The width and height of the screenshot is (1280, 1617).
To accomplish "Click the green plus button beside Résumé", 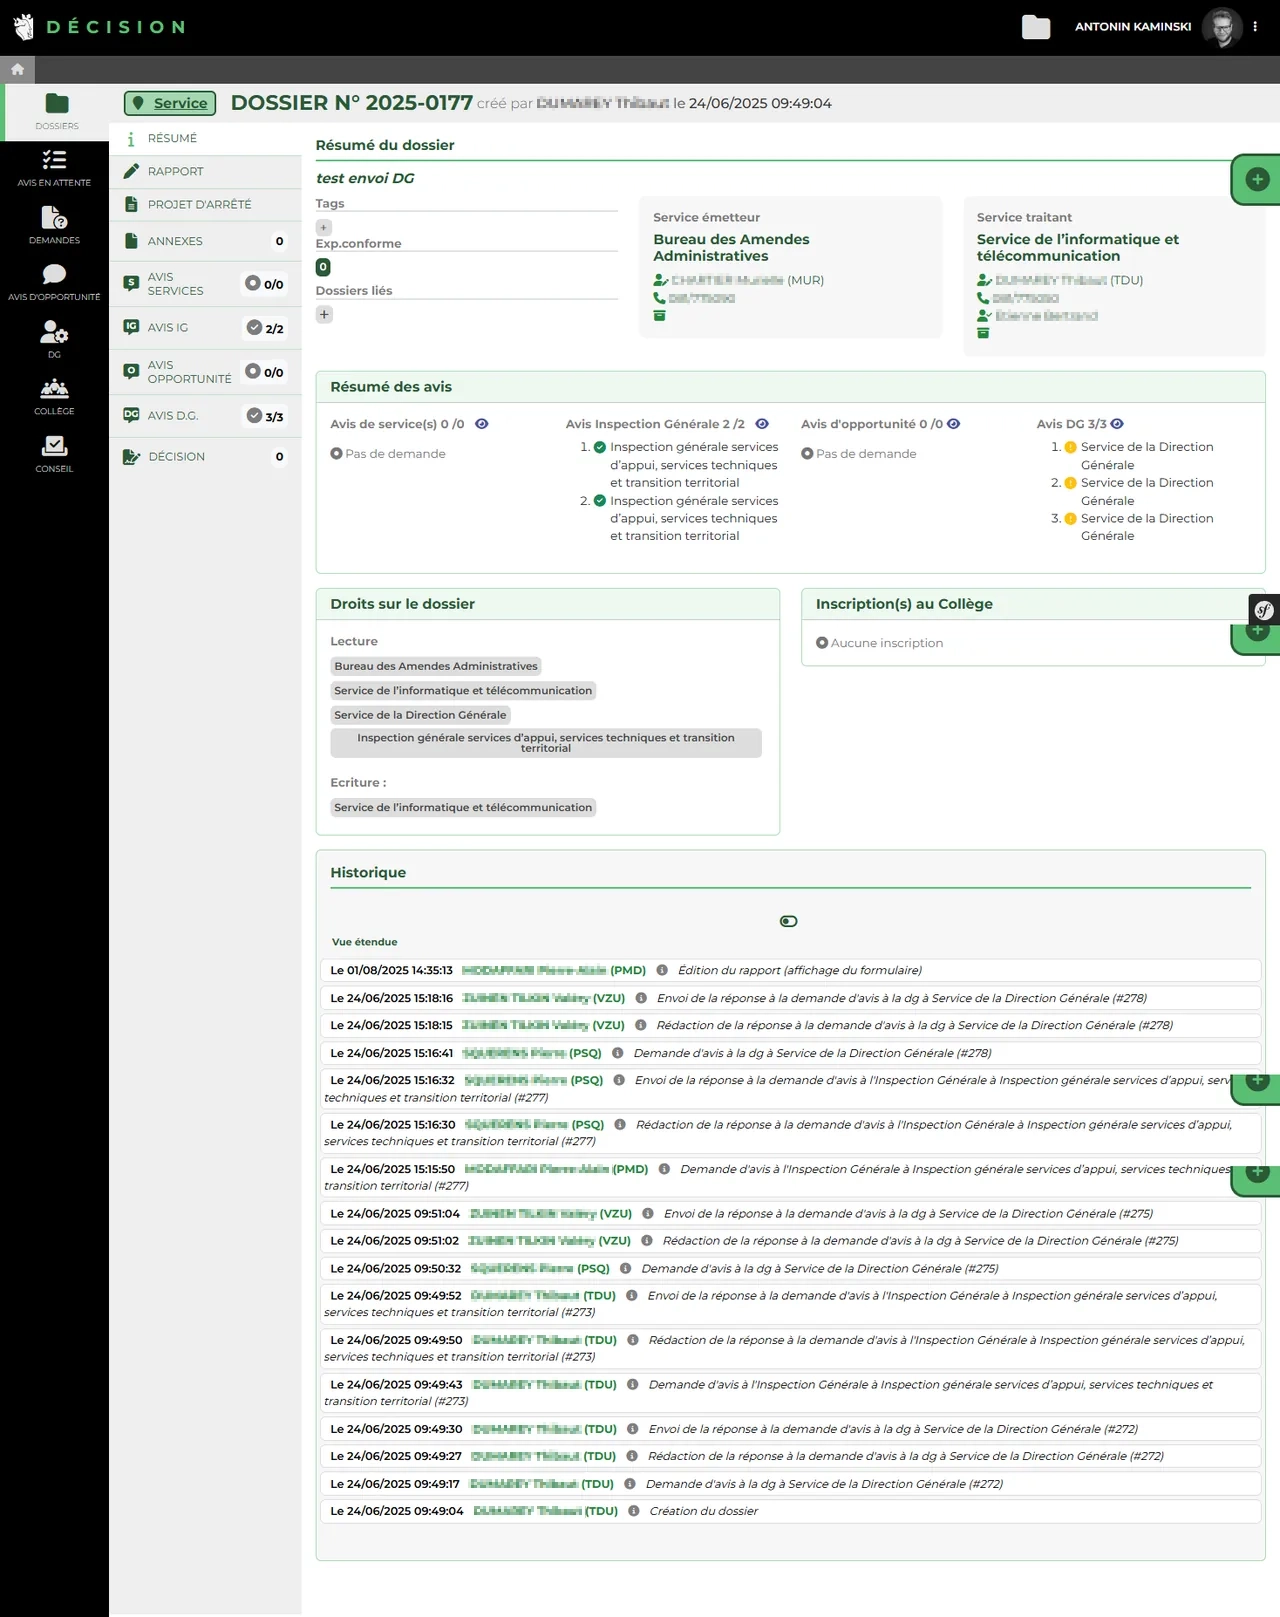I will coord(1257,179).
